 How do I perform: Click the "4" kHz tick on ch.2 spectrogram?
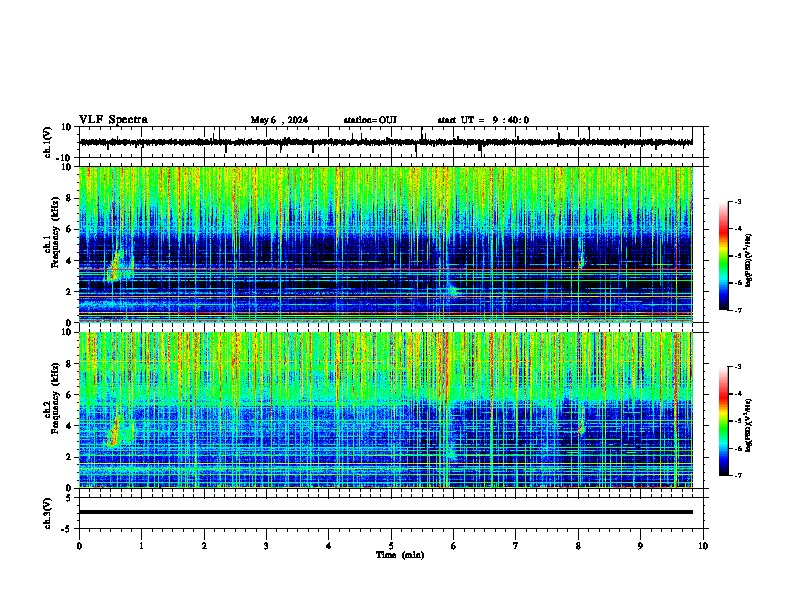pos(69,426)
